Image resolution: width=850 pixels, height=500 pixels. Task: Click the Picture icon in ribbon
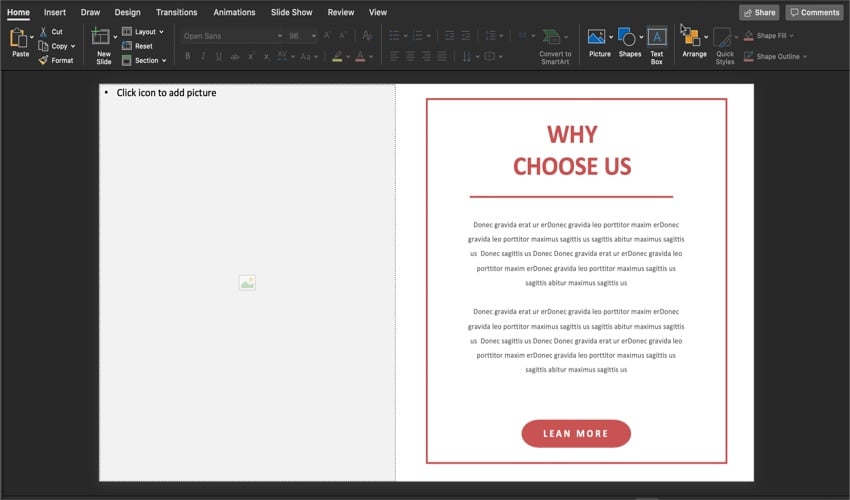click(x=597, y=37)
